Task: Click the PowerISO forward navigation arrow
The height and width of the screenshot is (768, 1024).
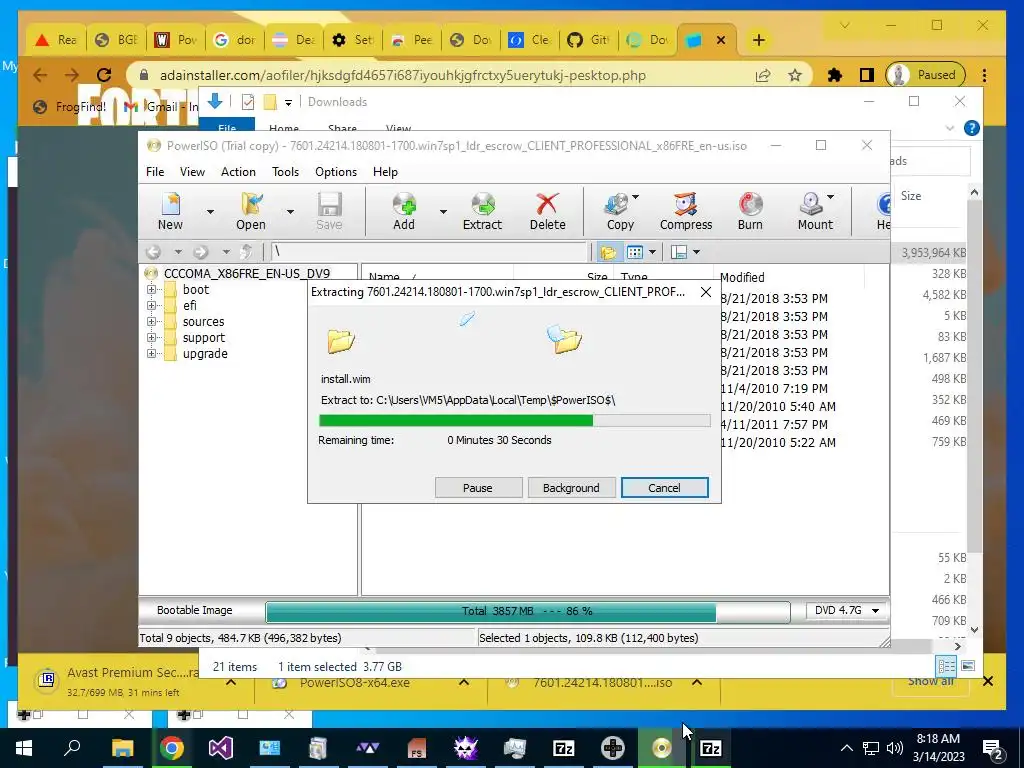Action: (x=200, y=251)
